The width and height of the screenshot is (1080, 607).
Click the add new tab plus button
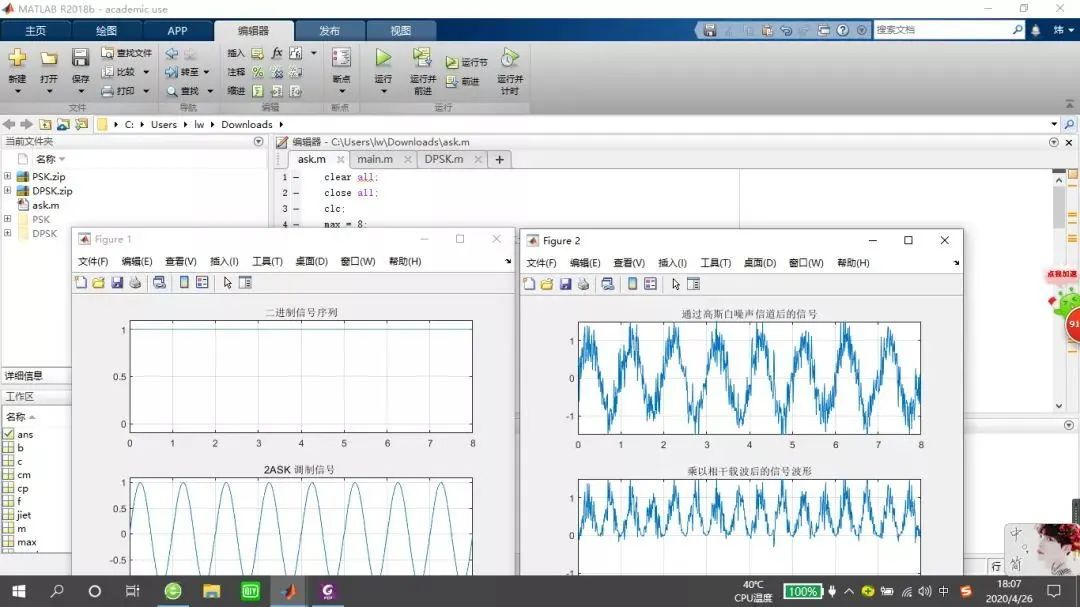click(x=499, y=159)
